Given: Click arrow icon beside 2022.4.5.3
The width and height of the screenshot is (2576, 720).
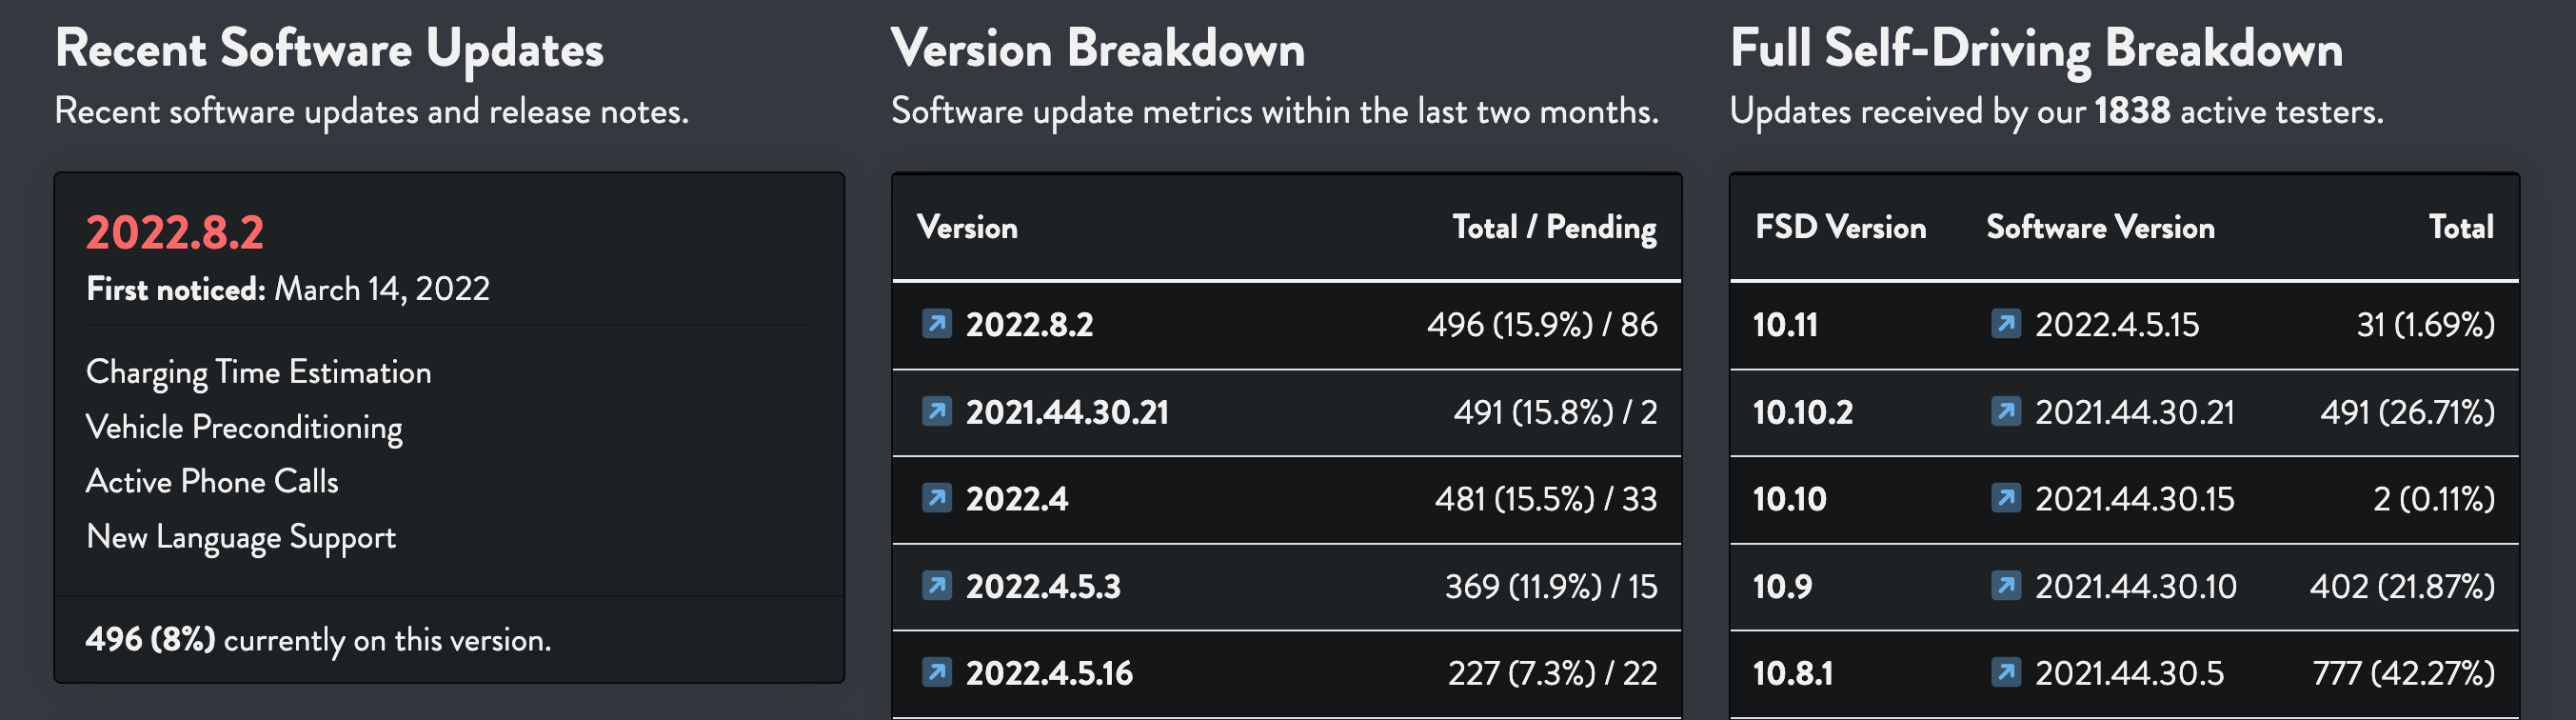Looking at the screenshot, I should click(936, 585).
